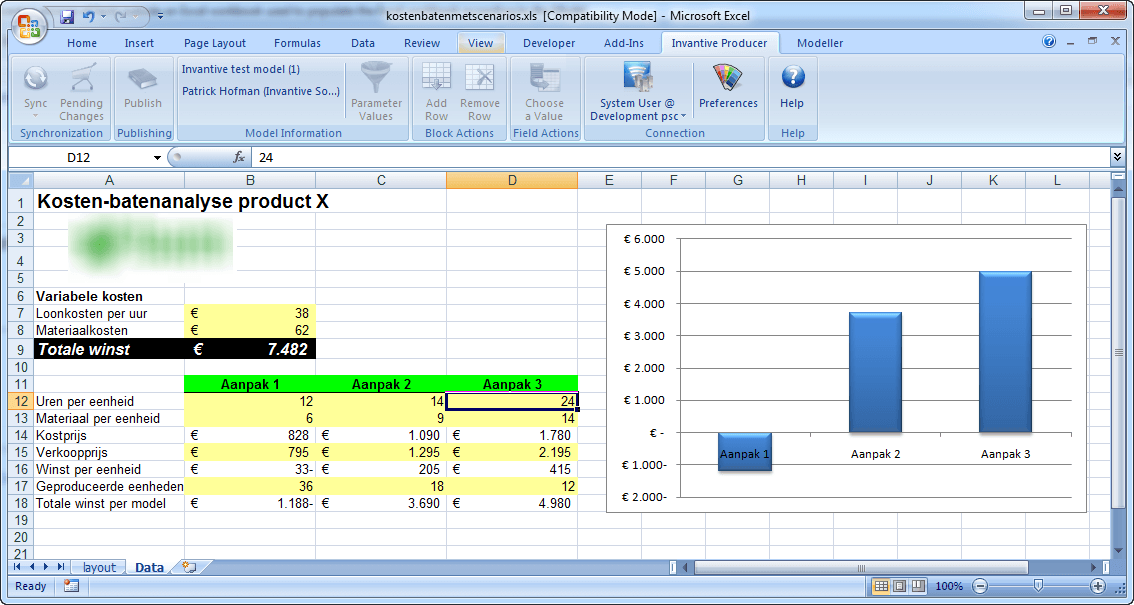1134x605 pixels.
Task: Switch to the layout sheet tab
Action: (x=99, y=567)
